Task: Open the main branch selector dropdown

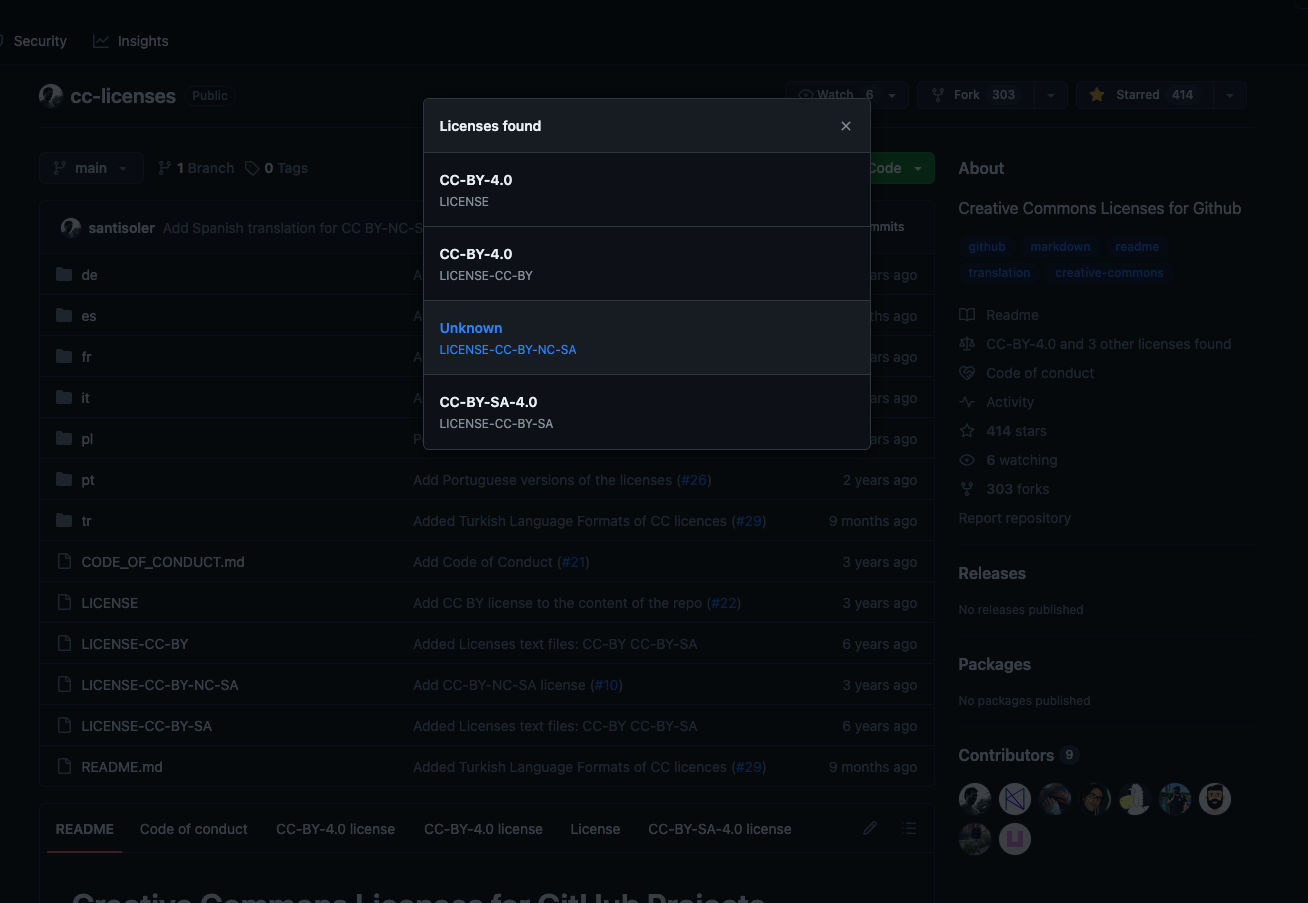Action: 91,168
